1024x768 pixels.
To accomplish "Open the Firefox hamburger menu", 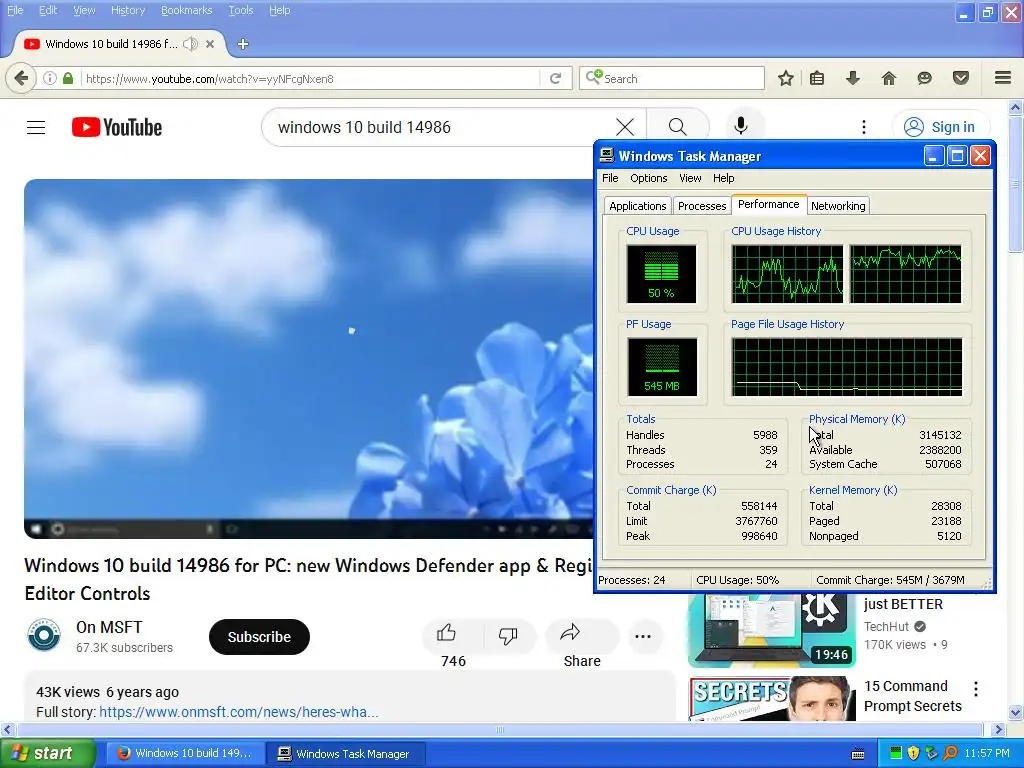I will point(1003,78).
